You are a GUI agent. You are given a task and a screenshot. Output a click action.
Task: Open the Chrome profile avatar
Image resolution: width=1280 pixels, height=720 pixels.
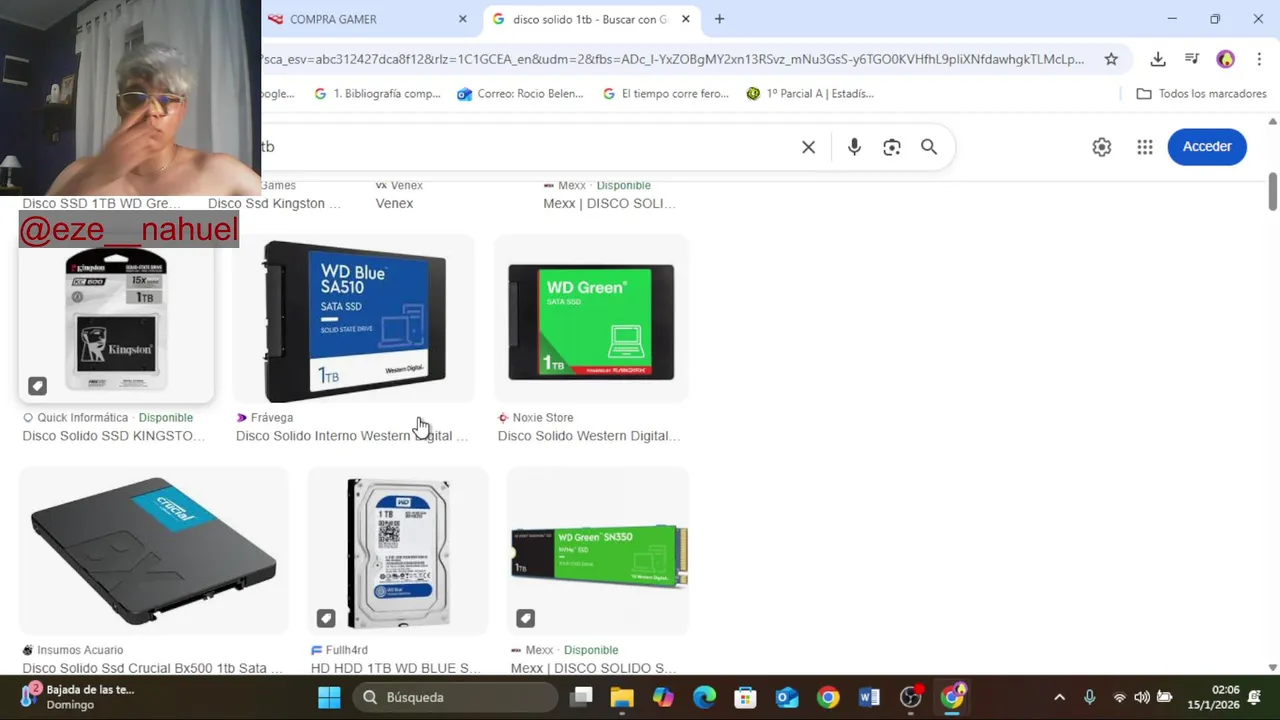1226,59
